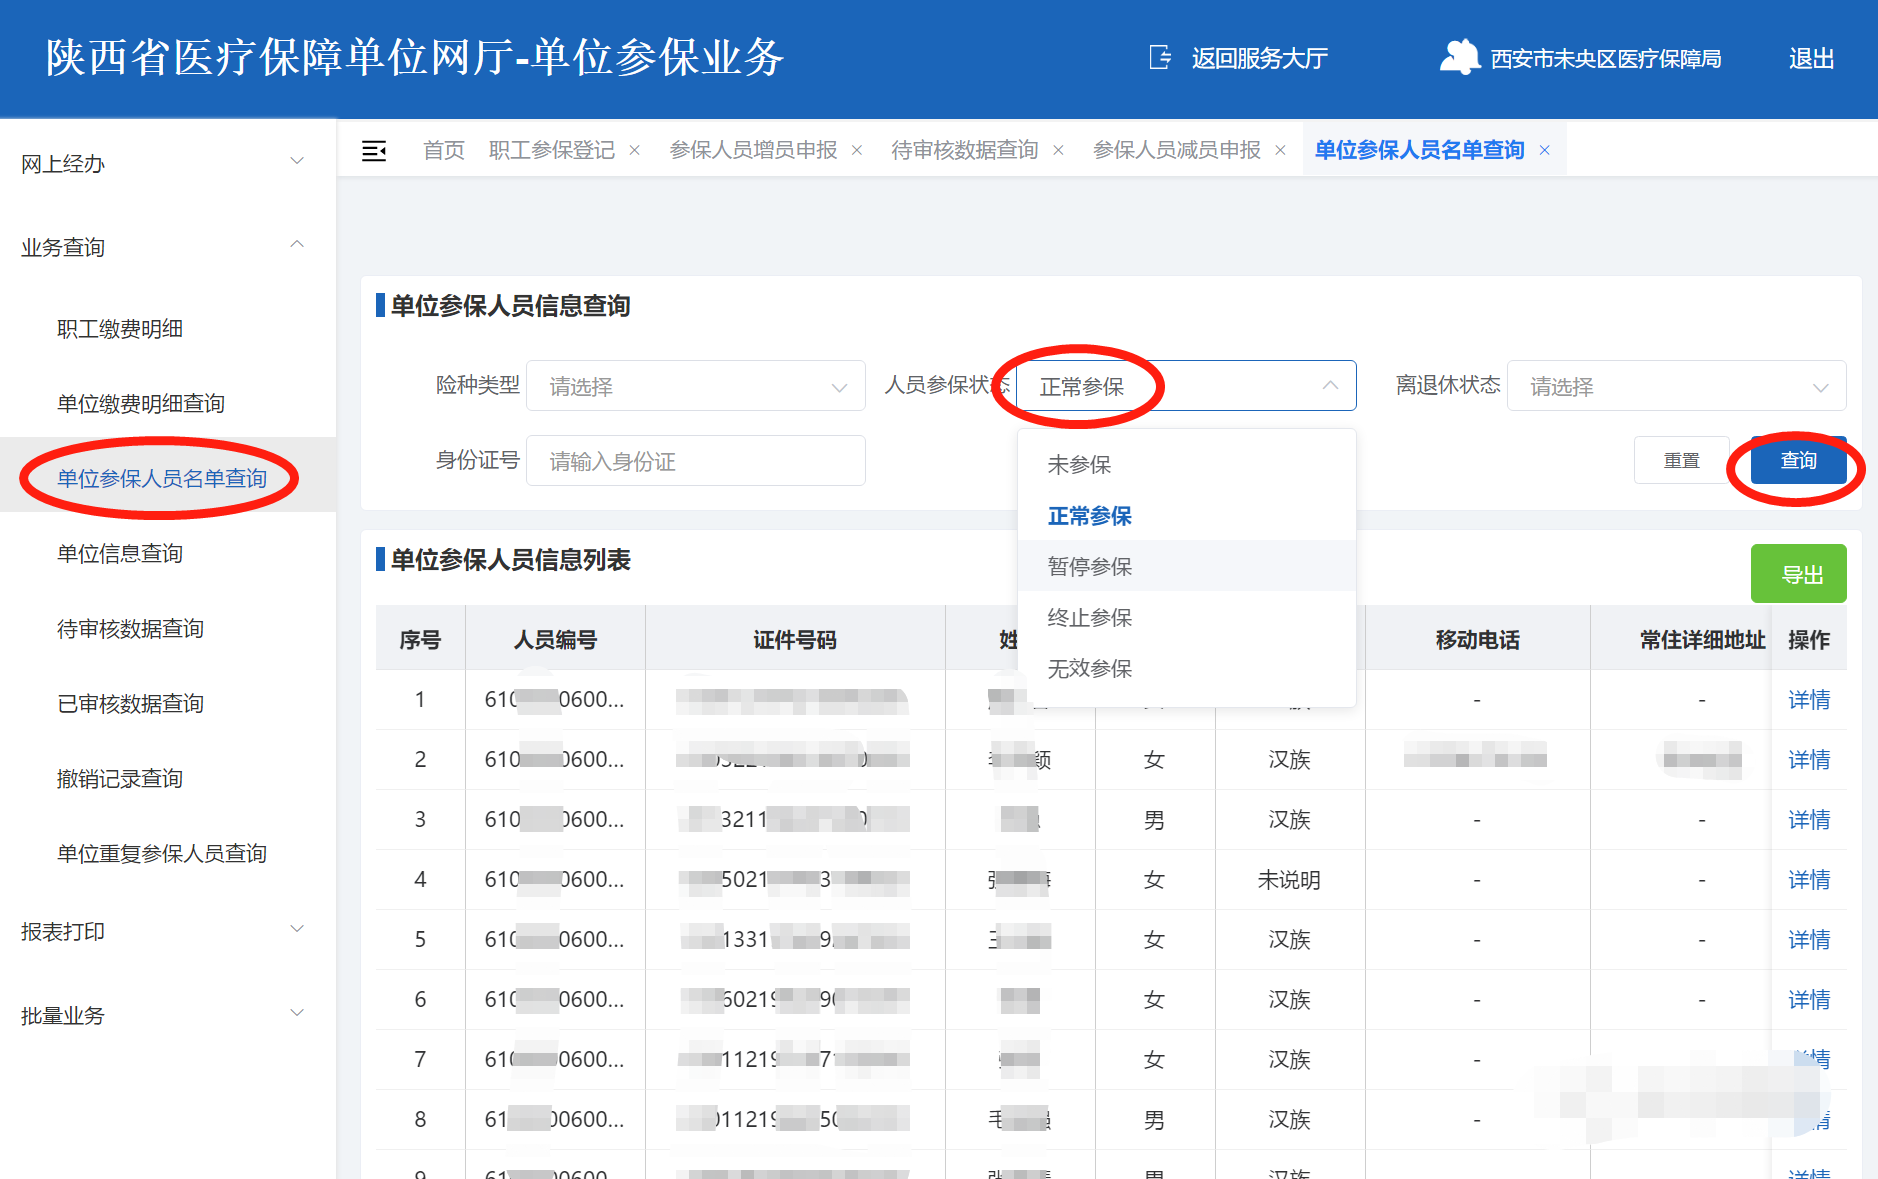Close the 待审核数据查询 tab
This screenshot has width=1878, height=1179.
(x=1058, y=151)
